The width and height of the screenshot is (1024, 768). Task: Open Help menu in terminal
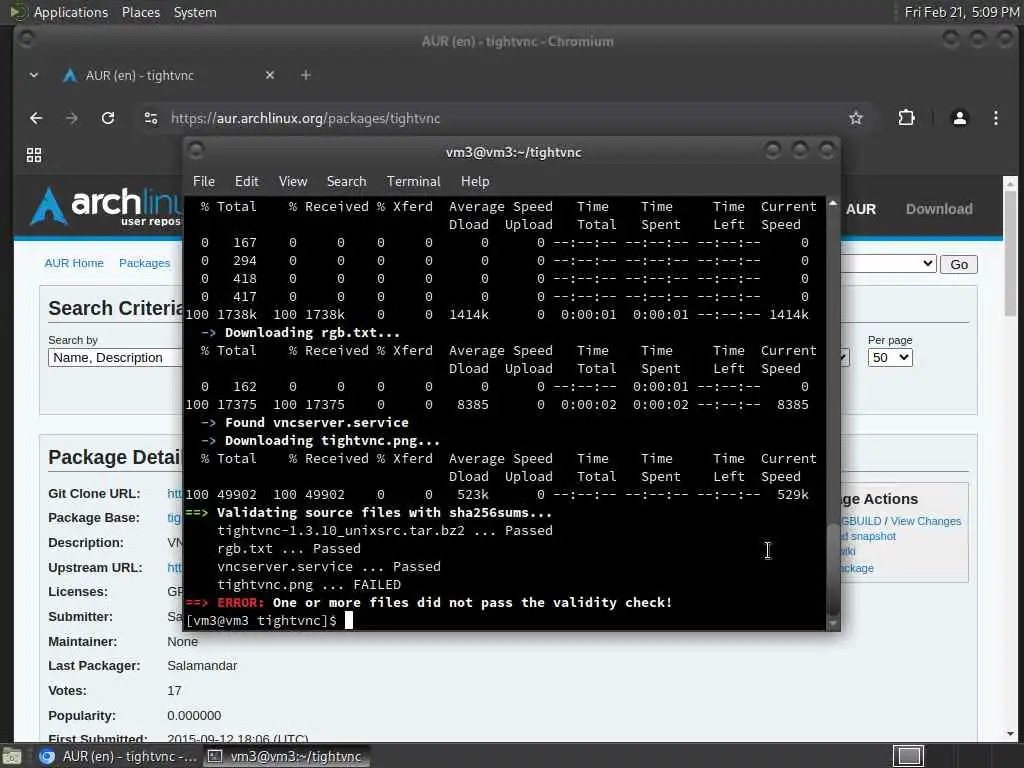coord(475,182)
